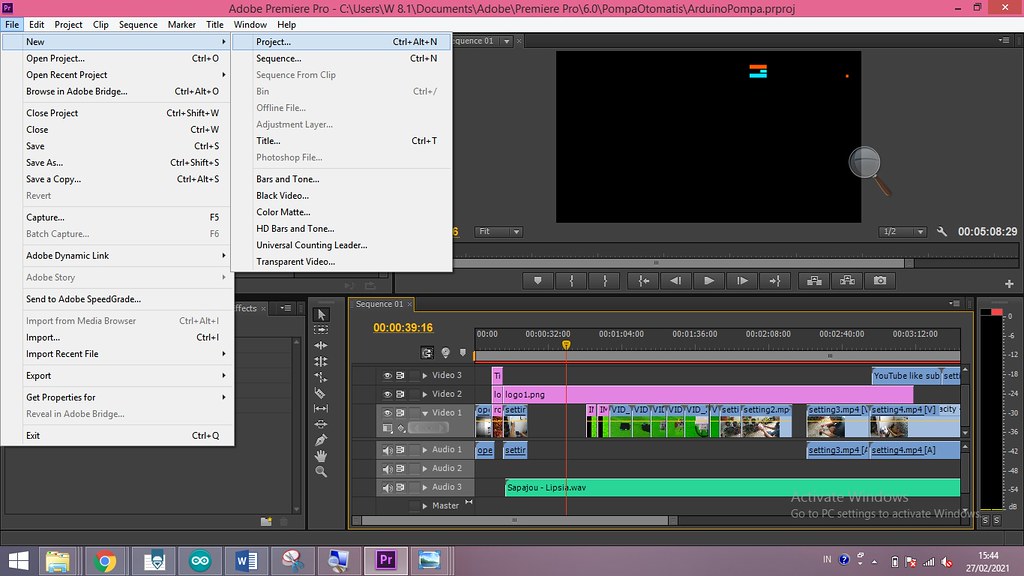Click Mark In button

pyautogui.click(x=571, y=281)
